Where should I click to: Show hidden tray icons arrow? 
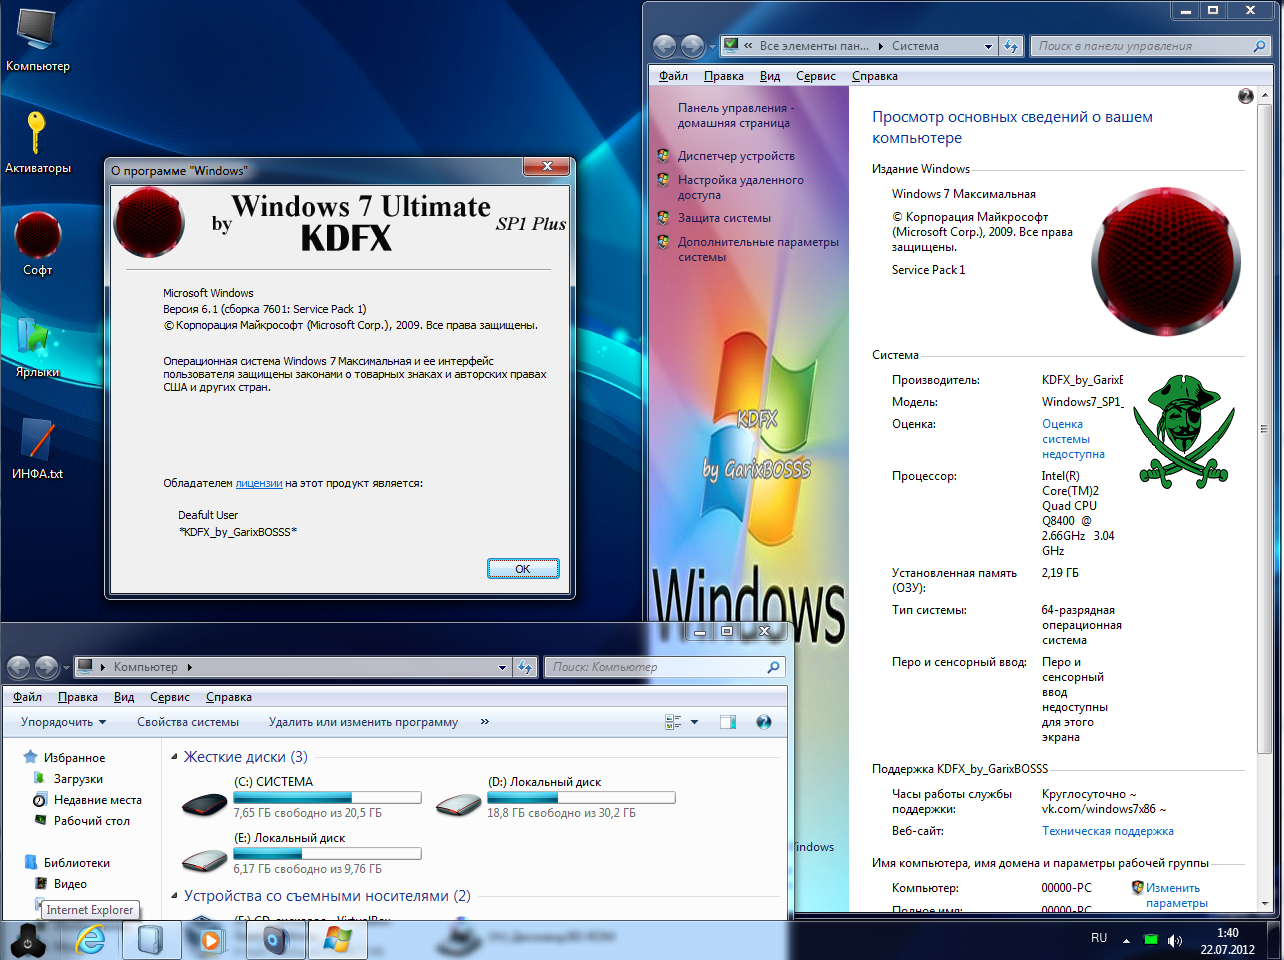point(1126,940)
